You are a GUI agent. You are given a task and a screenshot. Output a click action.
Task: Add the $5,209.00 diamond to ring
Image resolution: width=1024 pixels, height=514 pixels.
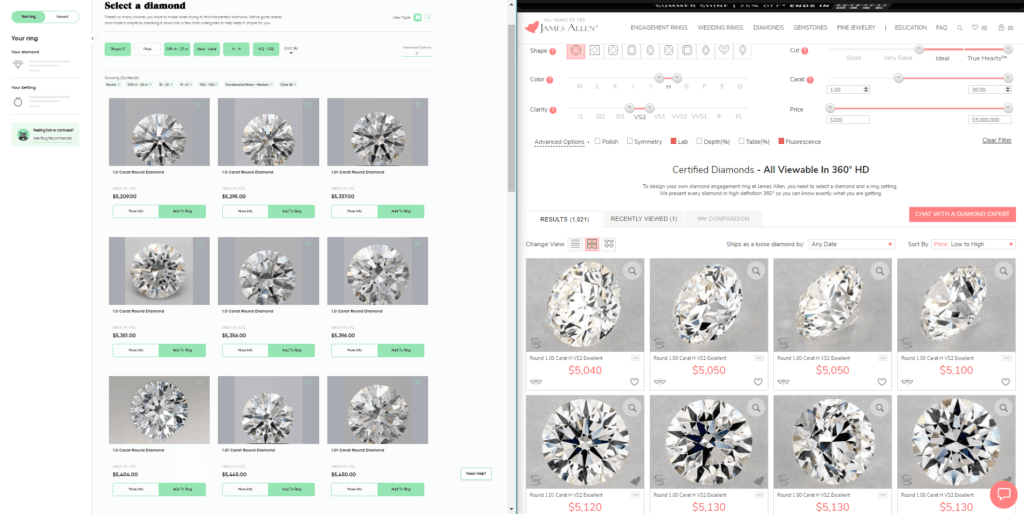182,211
